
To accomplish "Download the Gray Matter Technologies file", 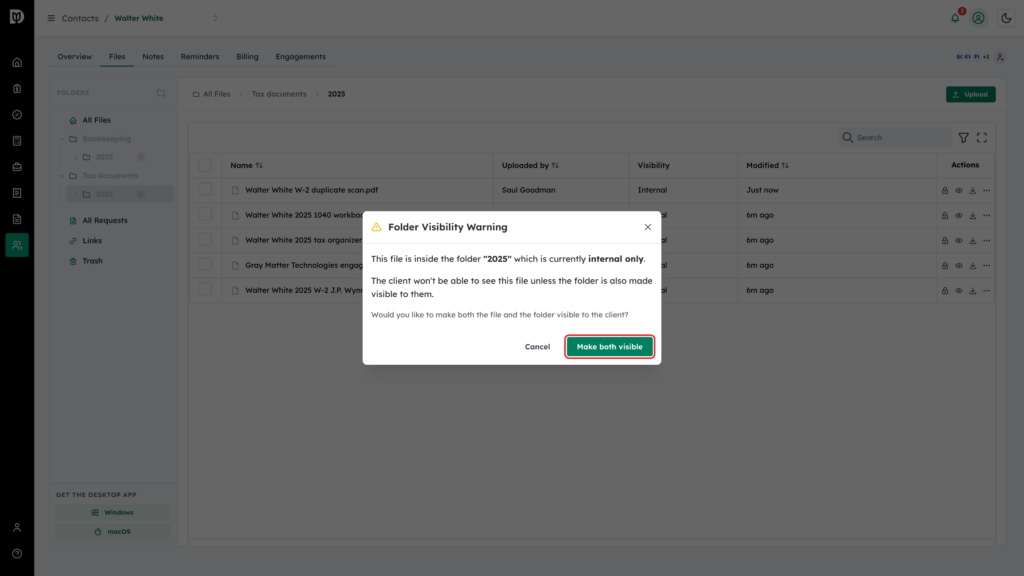I will pyautogui.click(x=972, y=266).
